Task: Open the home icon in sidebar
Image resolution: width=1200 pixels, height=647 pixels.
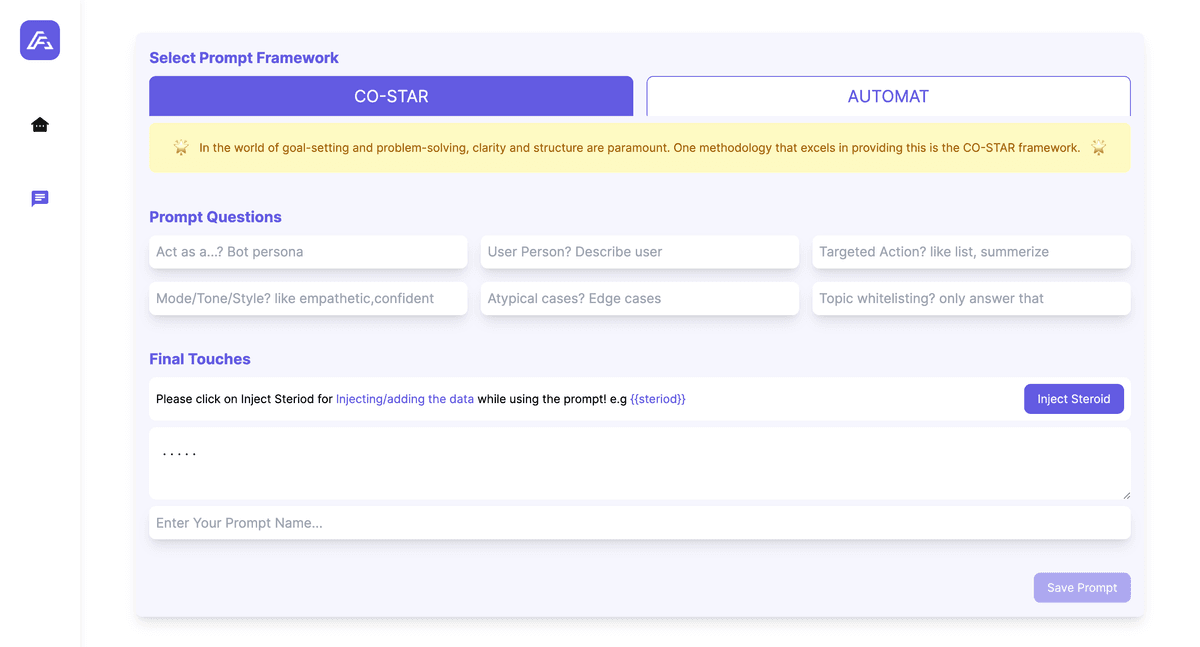Action: pyautogui.click(x=40, y=125)
